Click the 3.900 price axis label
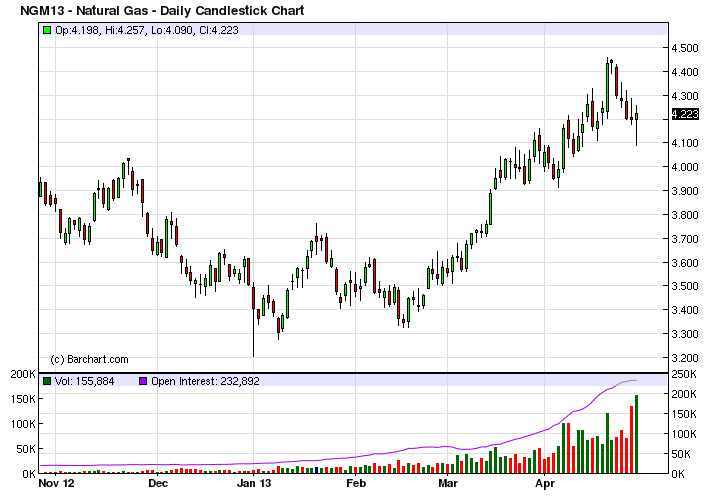Screen dimensions: 726x502 (685, 191)
